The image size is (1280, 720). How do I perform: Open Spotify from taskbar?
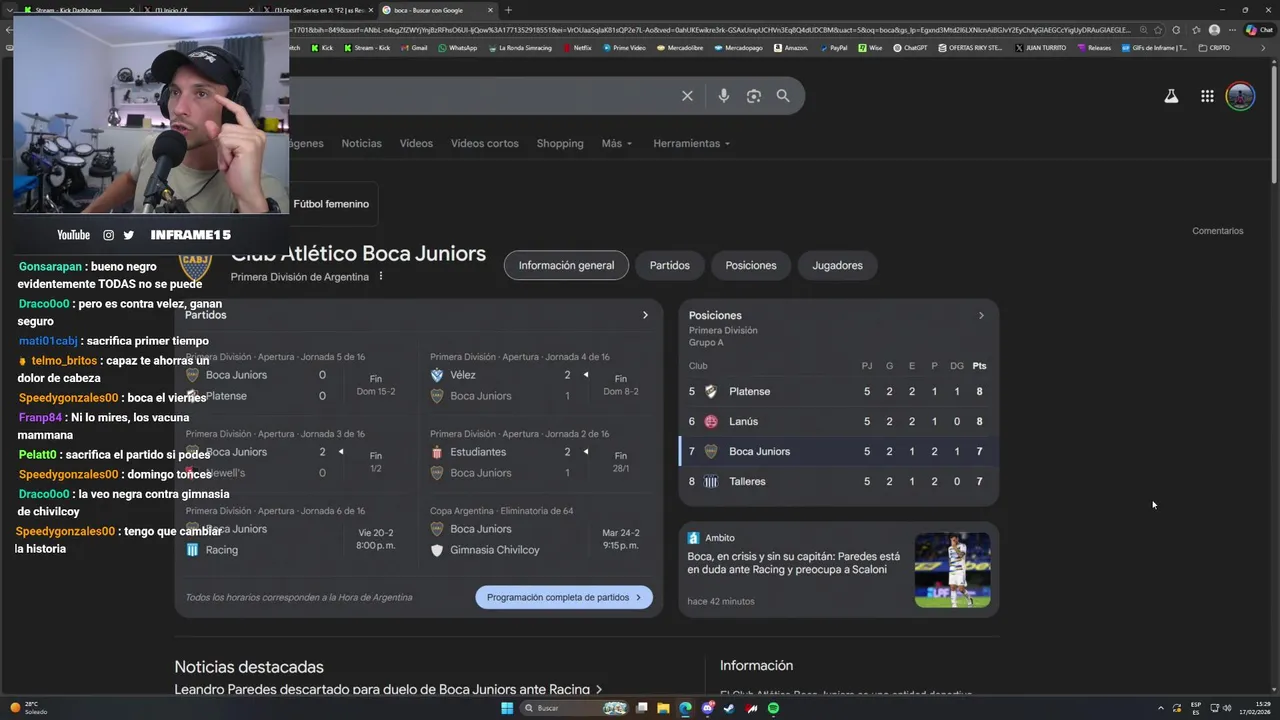[x=773, y=708]
